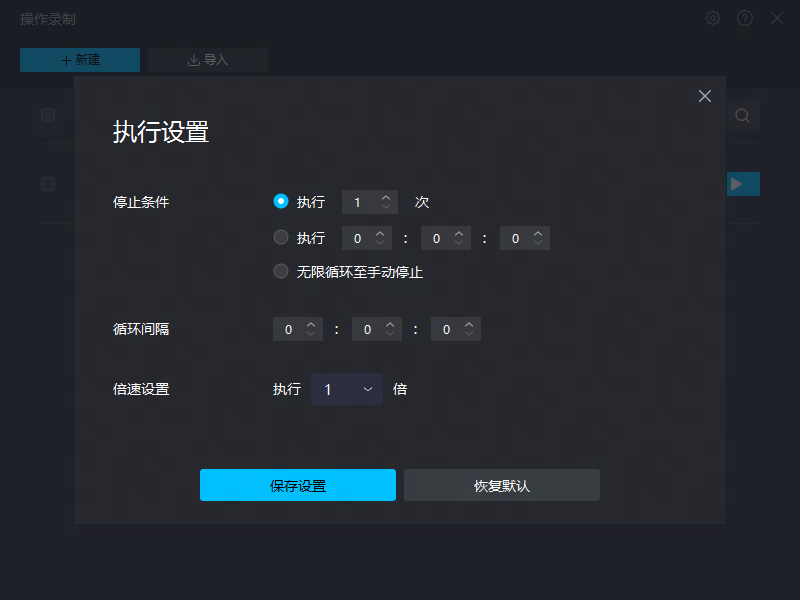This screenshot has width=800, height=600.
Task: Increase the stop-condition hours value
Action: pos(380,233)
